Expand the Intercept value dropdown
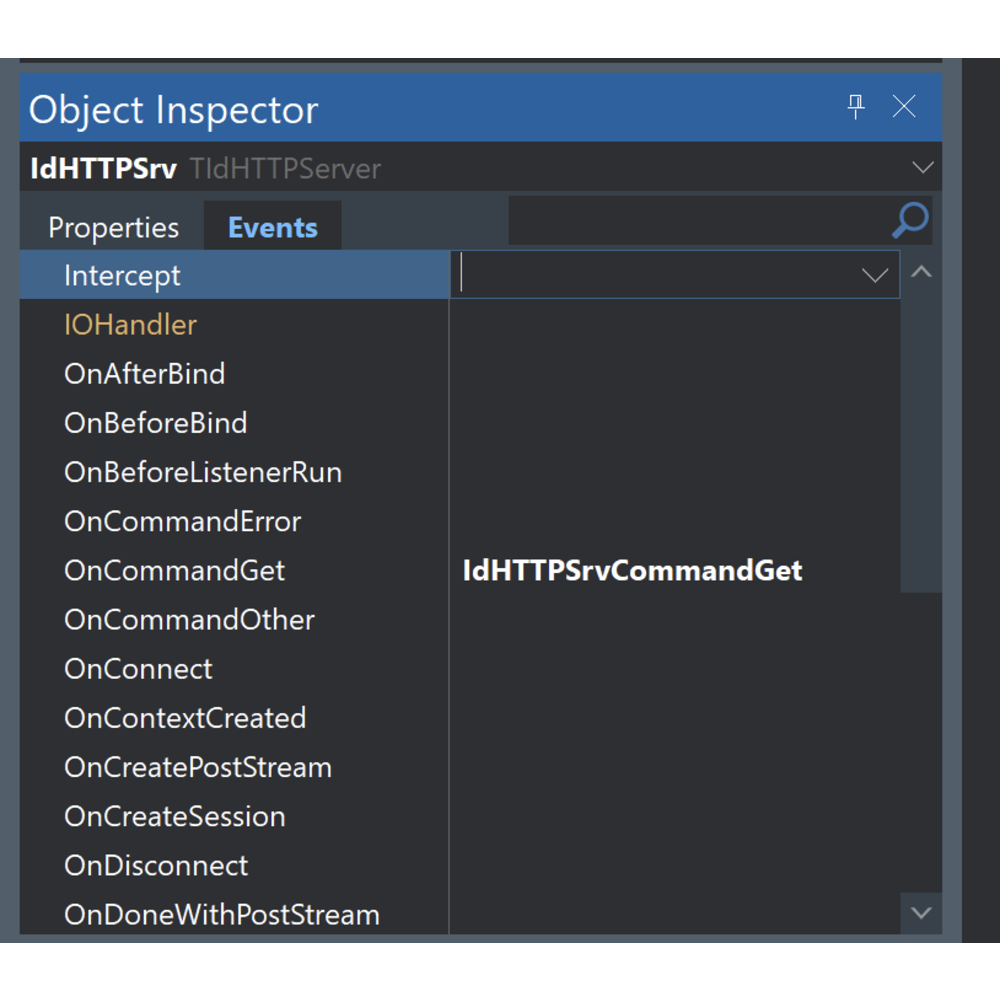1000x1000 pixels. (x=875, y=276)
